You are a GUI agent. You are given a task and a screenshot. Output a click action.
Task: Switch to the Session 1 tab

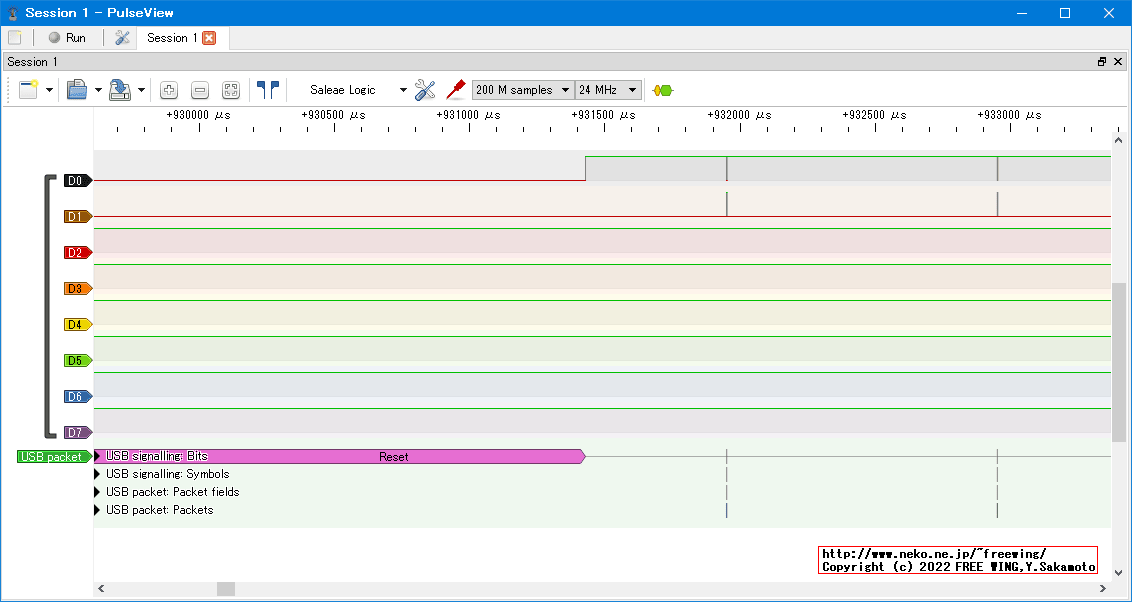[x=172, y=38]
